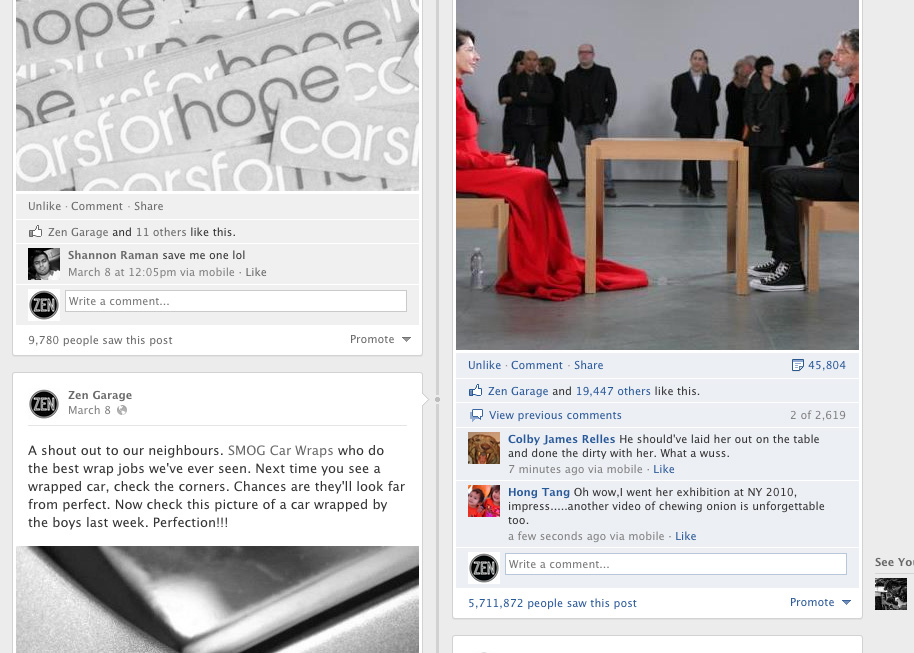
Task: Open the SMOG Car Wraps page link
Action: pos(280,451)
